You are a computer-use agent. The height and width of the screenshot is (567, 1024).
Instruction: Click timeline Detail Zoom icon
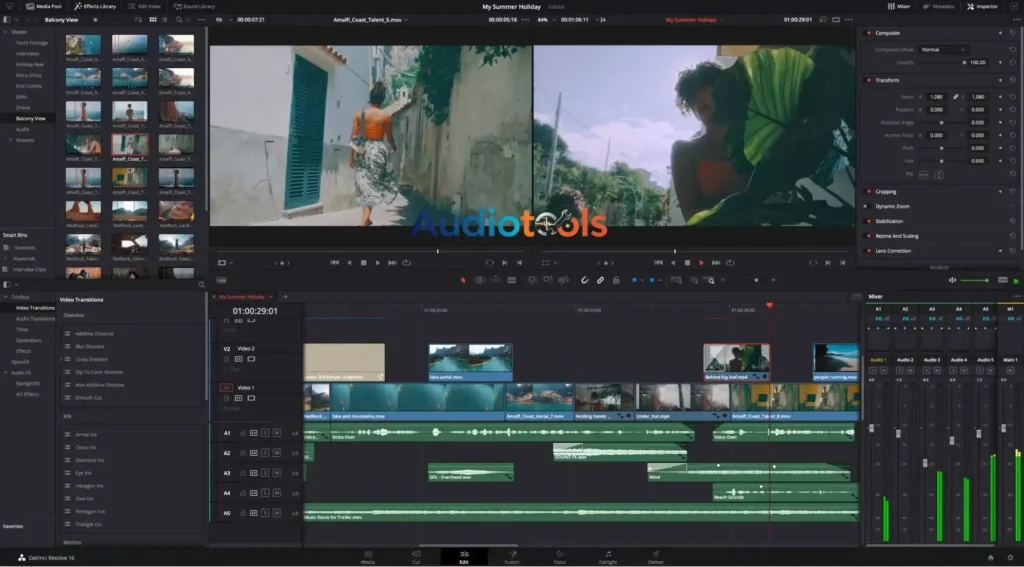[x=694, y=280]
